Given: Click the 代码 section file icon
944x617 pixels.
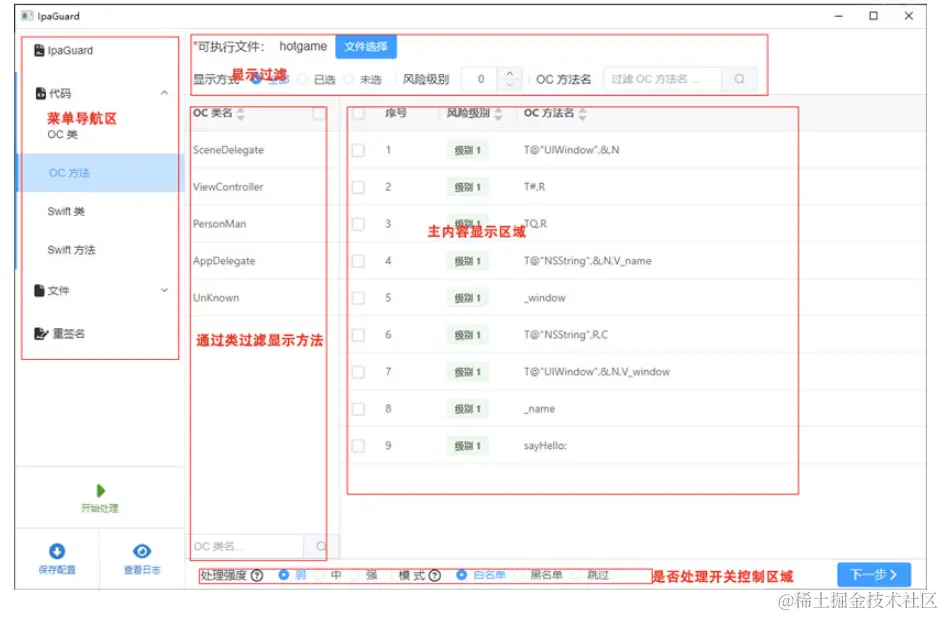Looking at the screenshot, I should pyautogui.click(x=40, y=93).
